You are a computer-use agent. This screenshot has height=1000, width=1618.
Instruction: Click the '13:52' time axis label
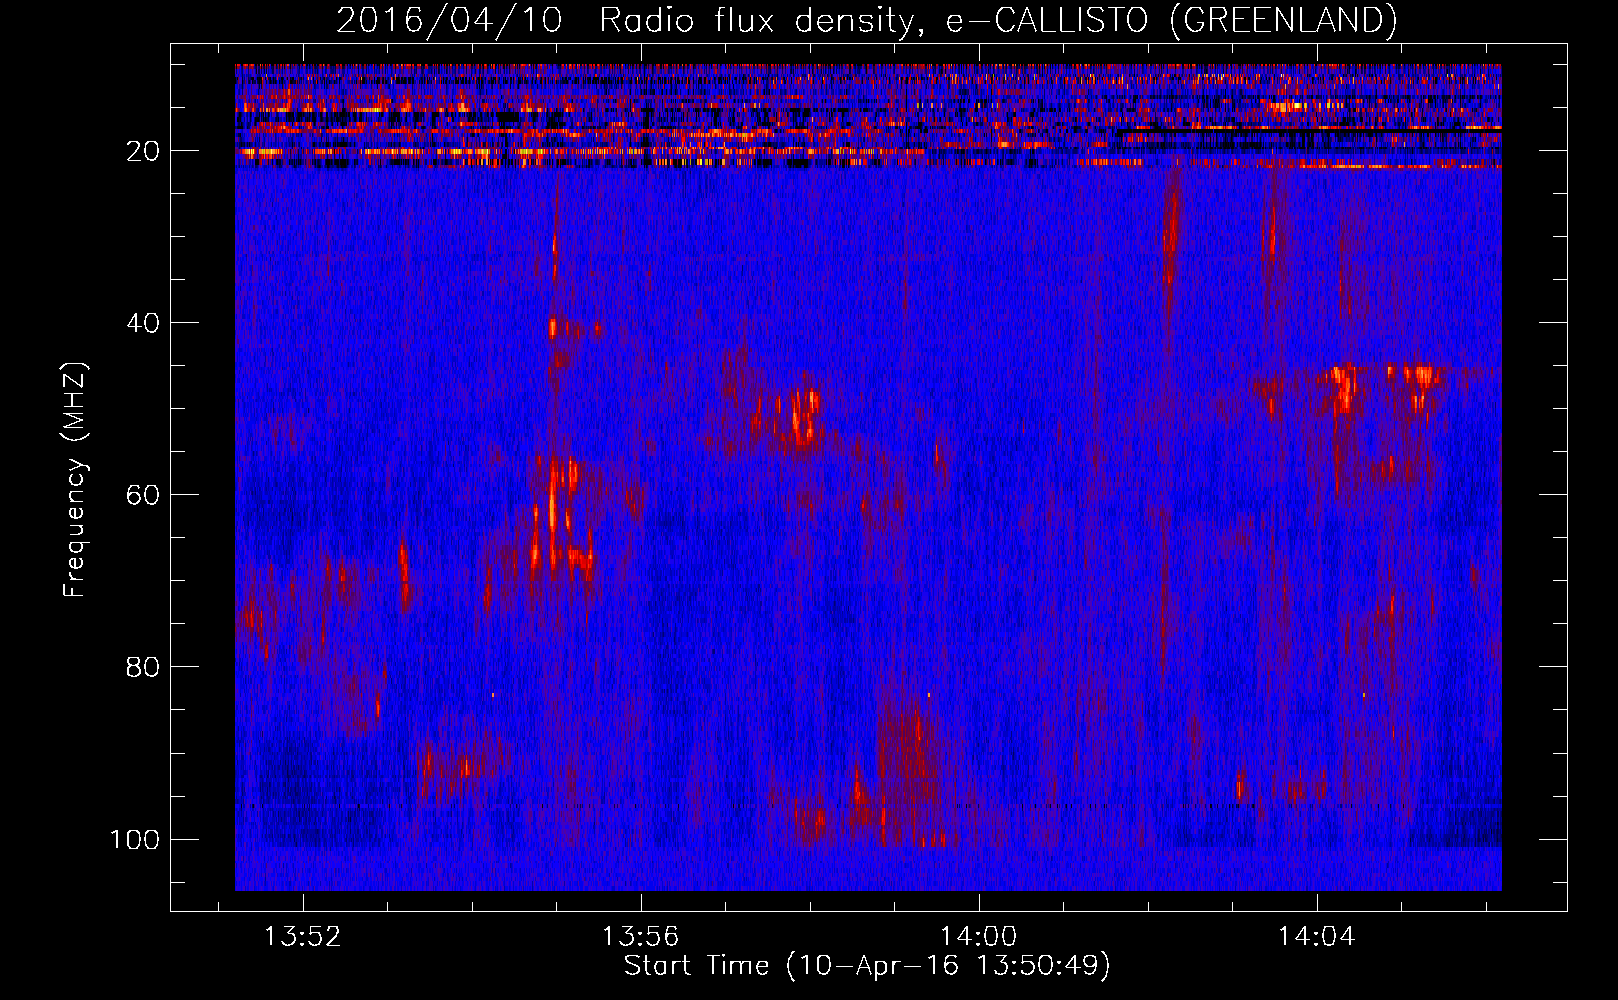(302, 936)
